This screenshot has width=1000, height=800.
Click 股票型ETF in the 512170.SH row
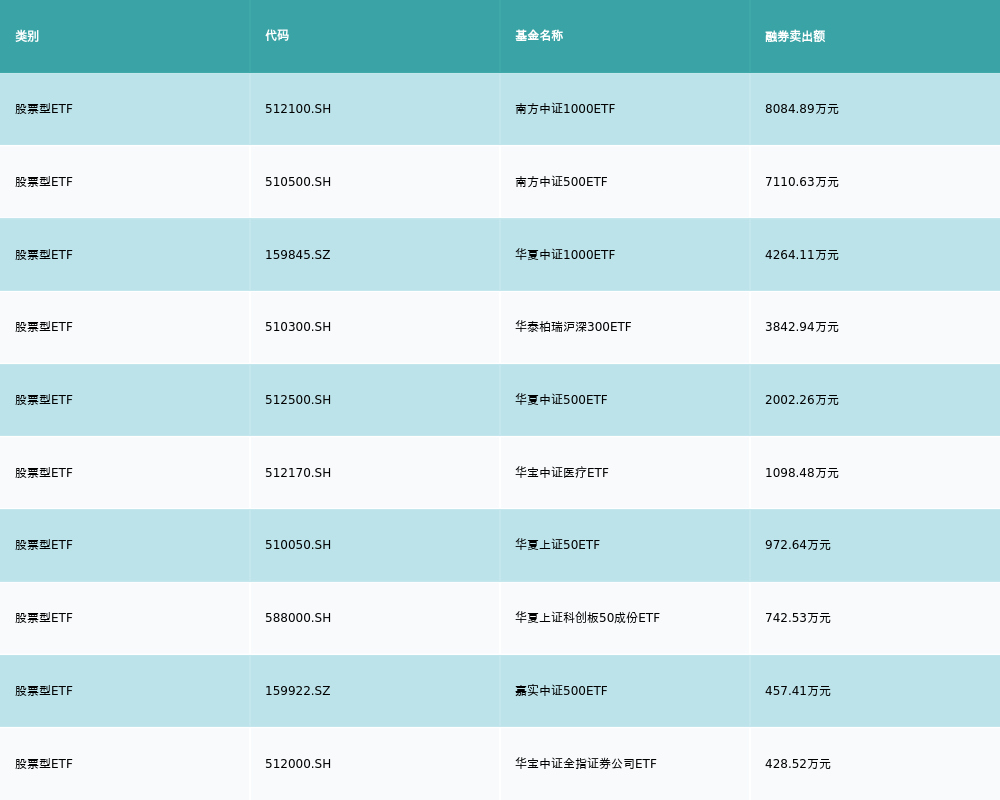44,473
